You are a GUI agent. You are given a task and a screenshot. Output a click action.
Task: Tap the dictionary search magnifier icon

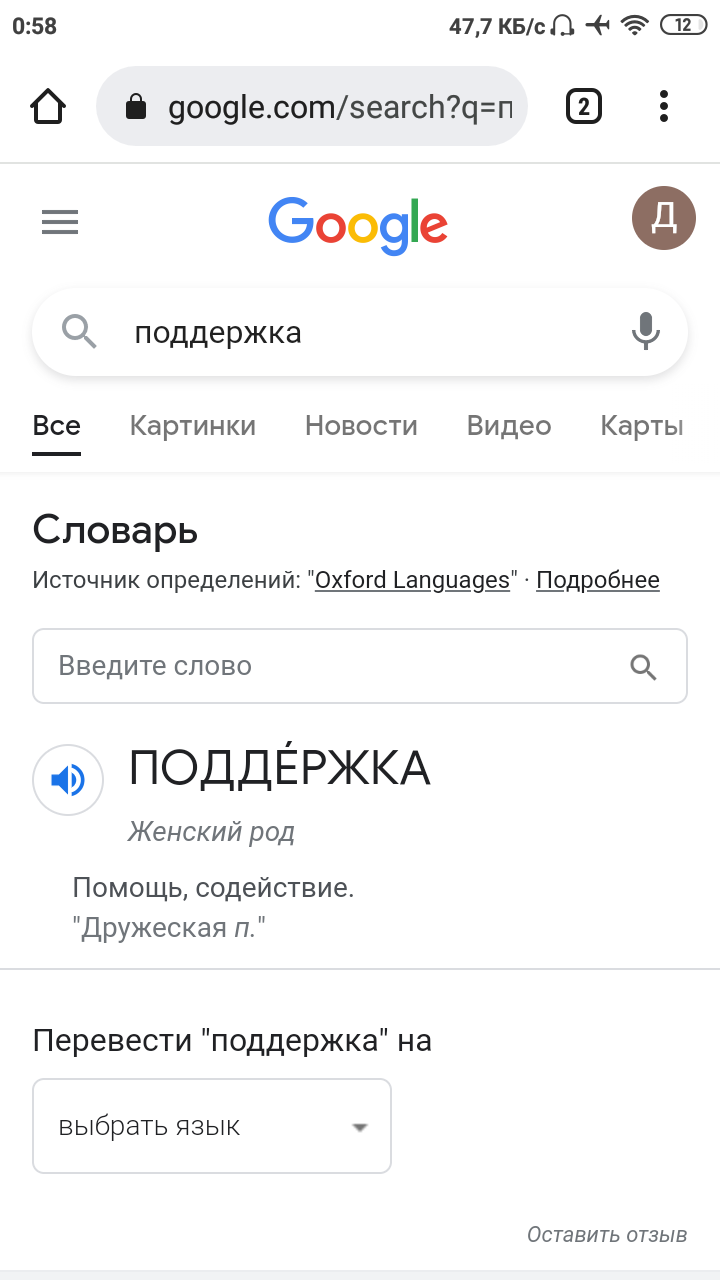[x=643, y=667]
